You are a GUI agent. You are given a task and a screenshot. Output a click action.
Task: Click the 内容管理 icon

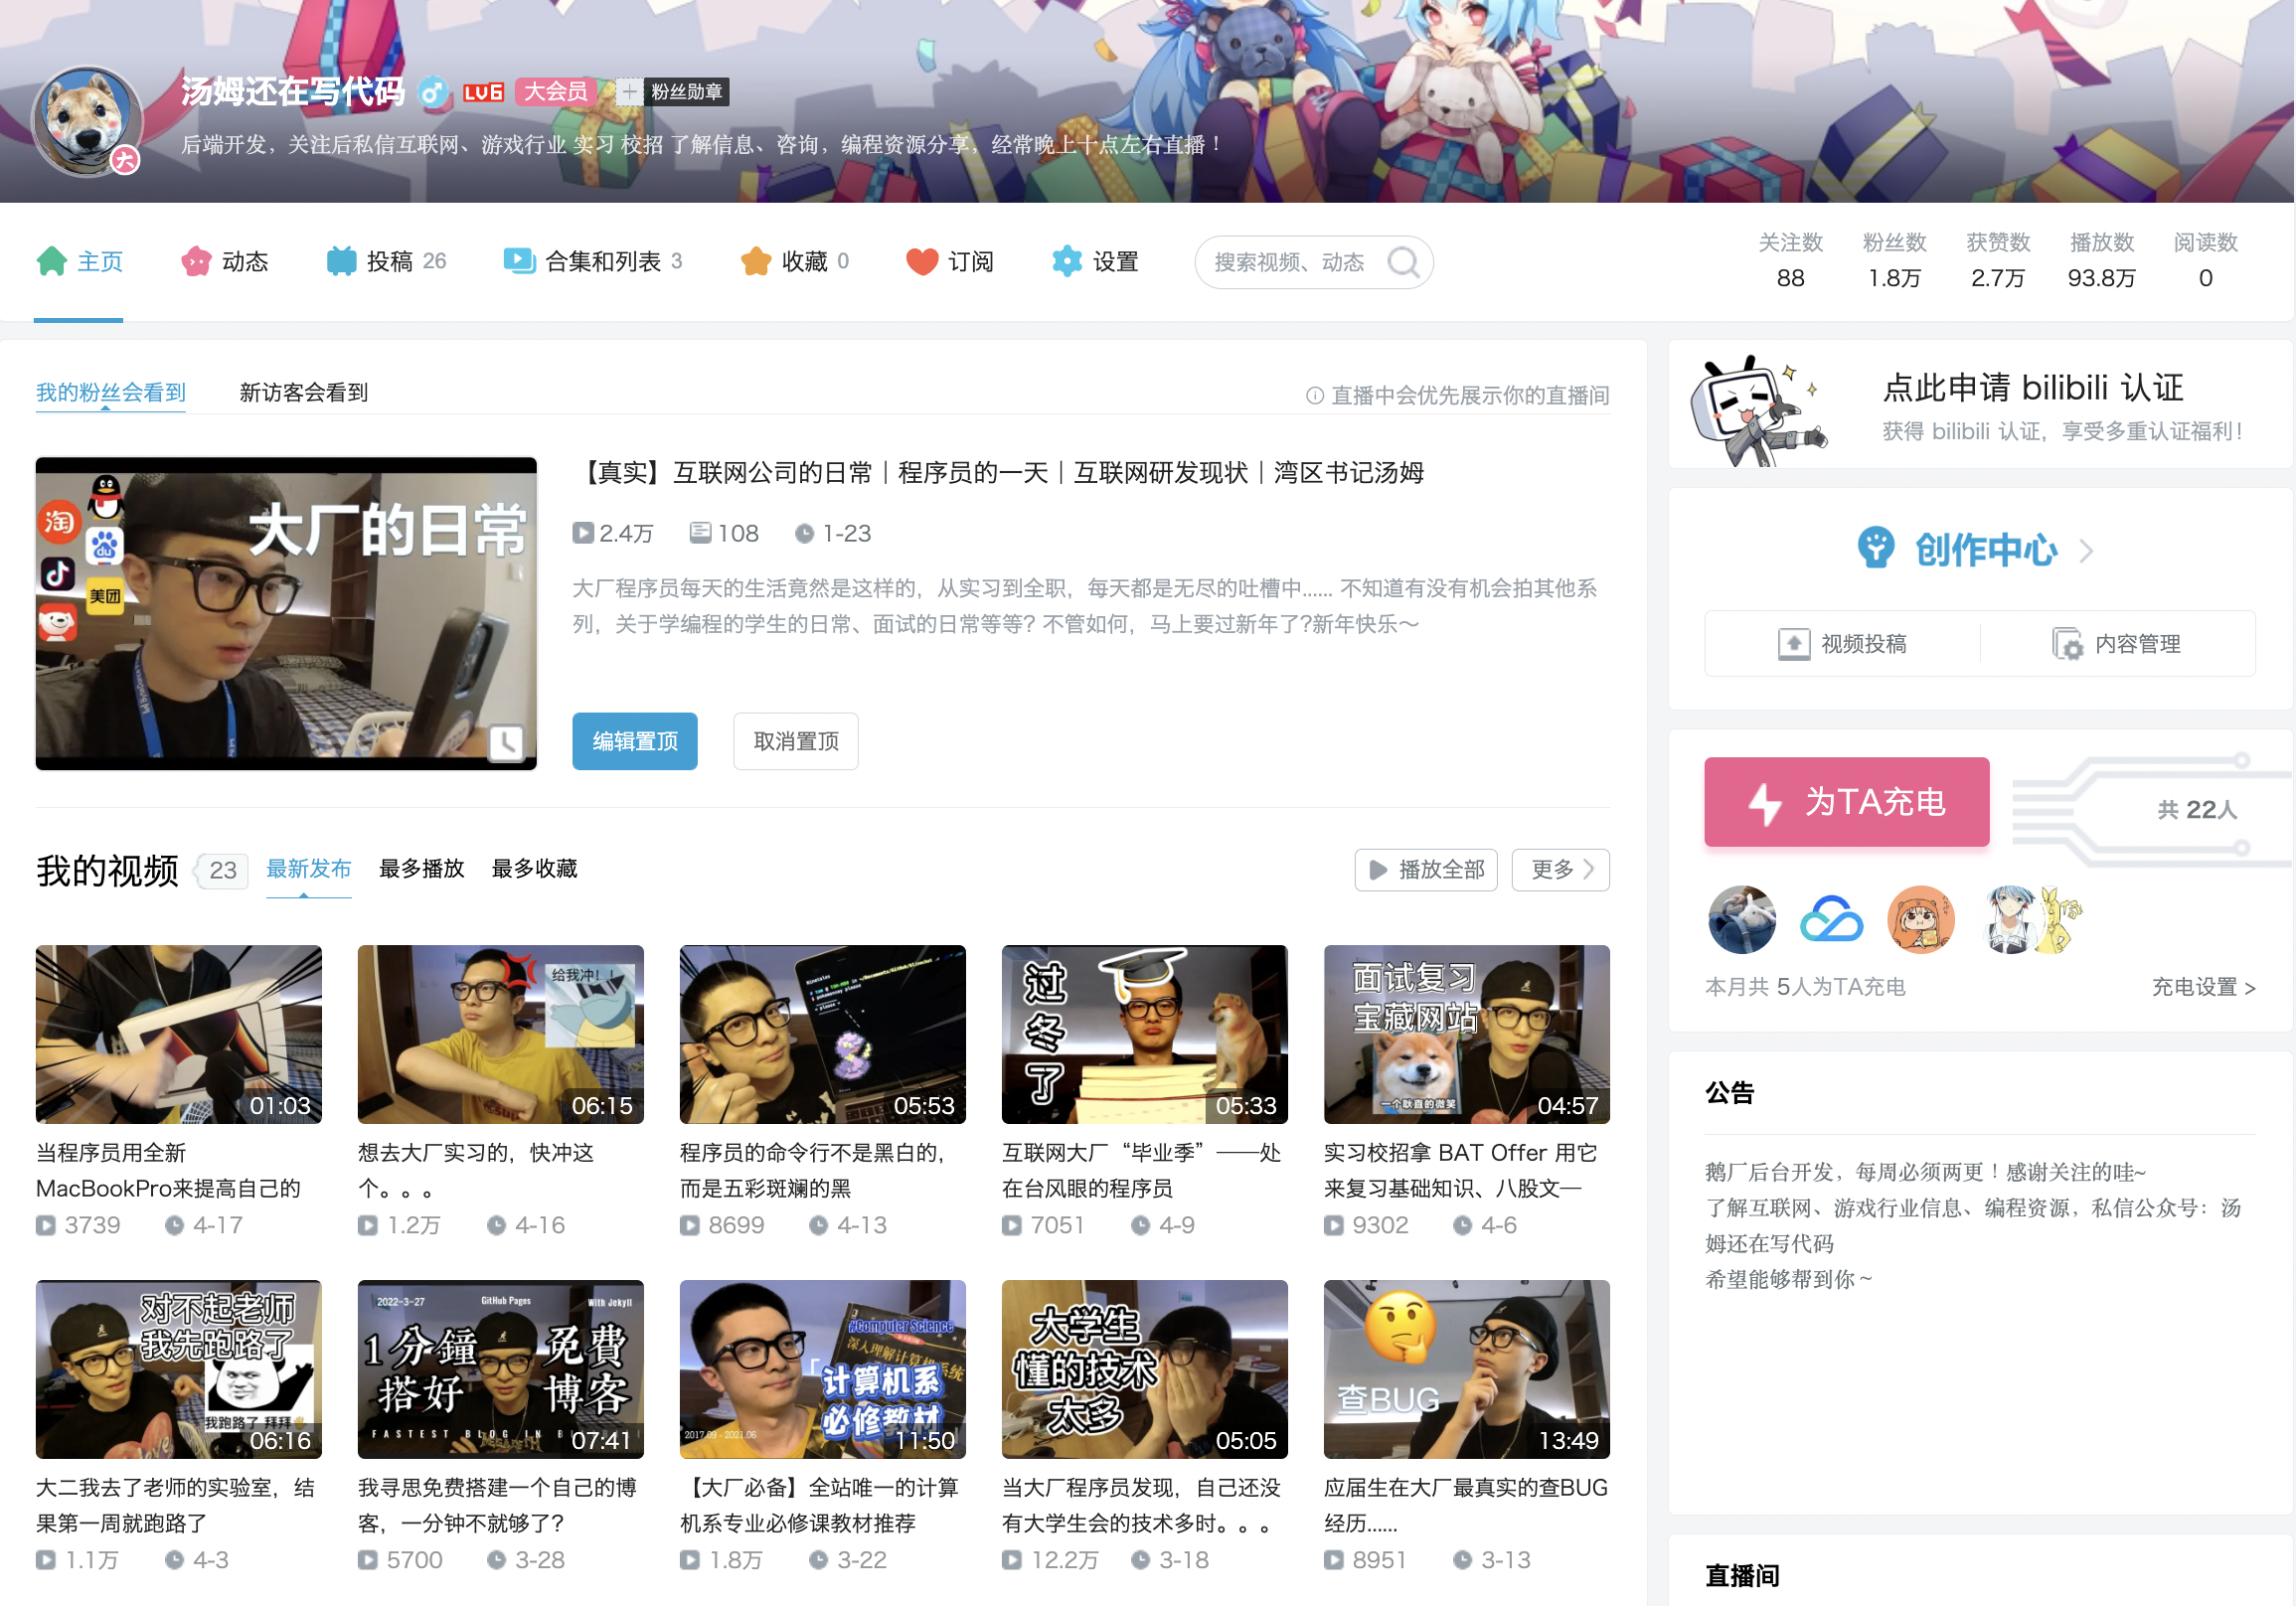tap(2066, 644)
